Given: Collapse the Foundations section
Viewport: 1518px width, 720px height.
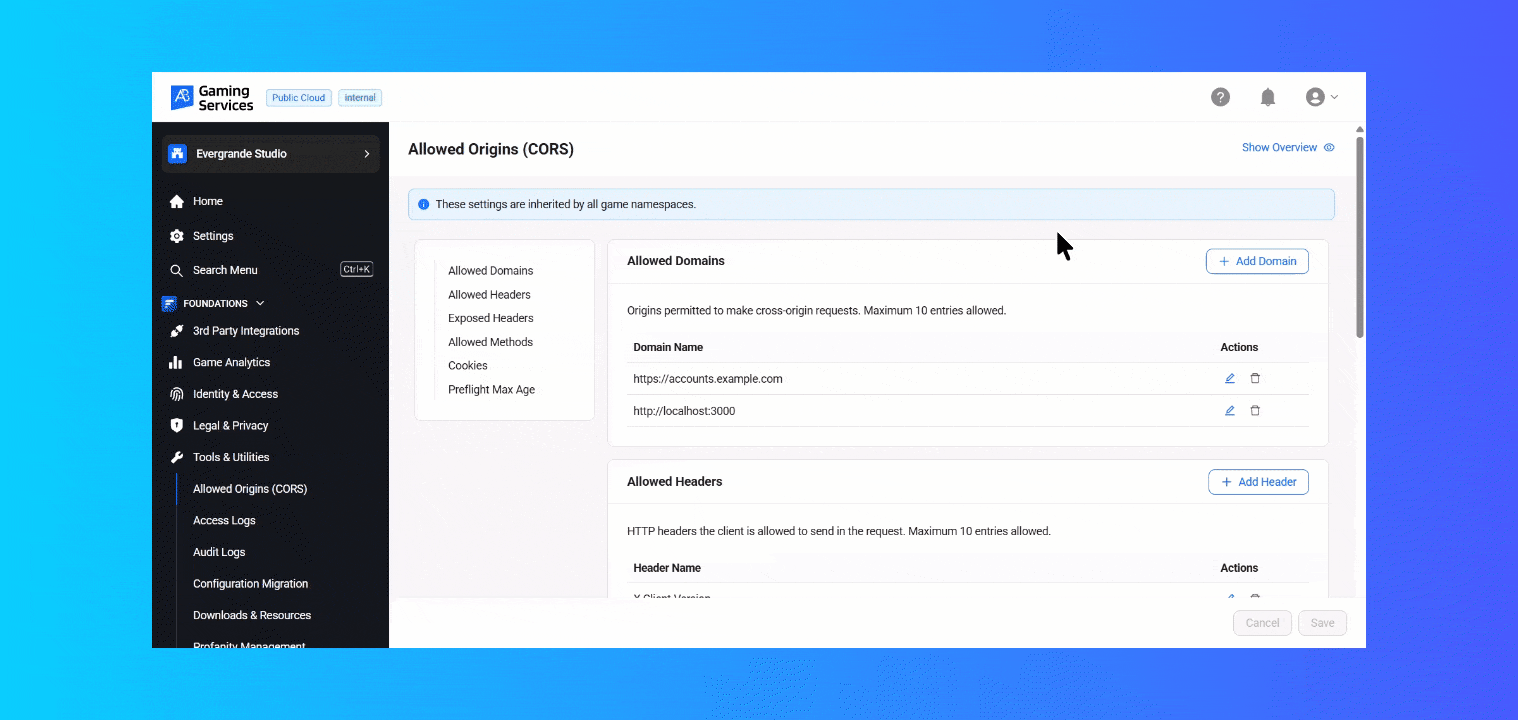Looking at the screenshot, I should point(260,303).
